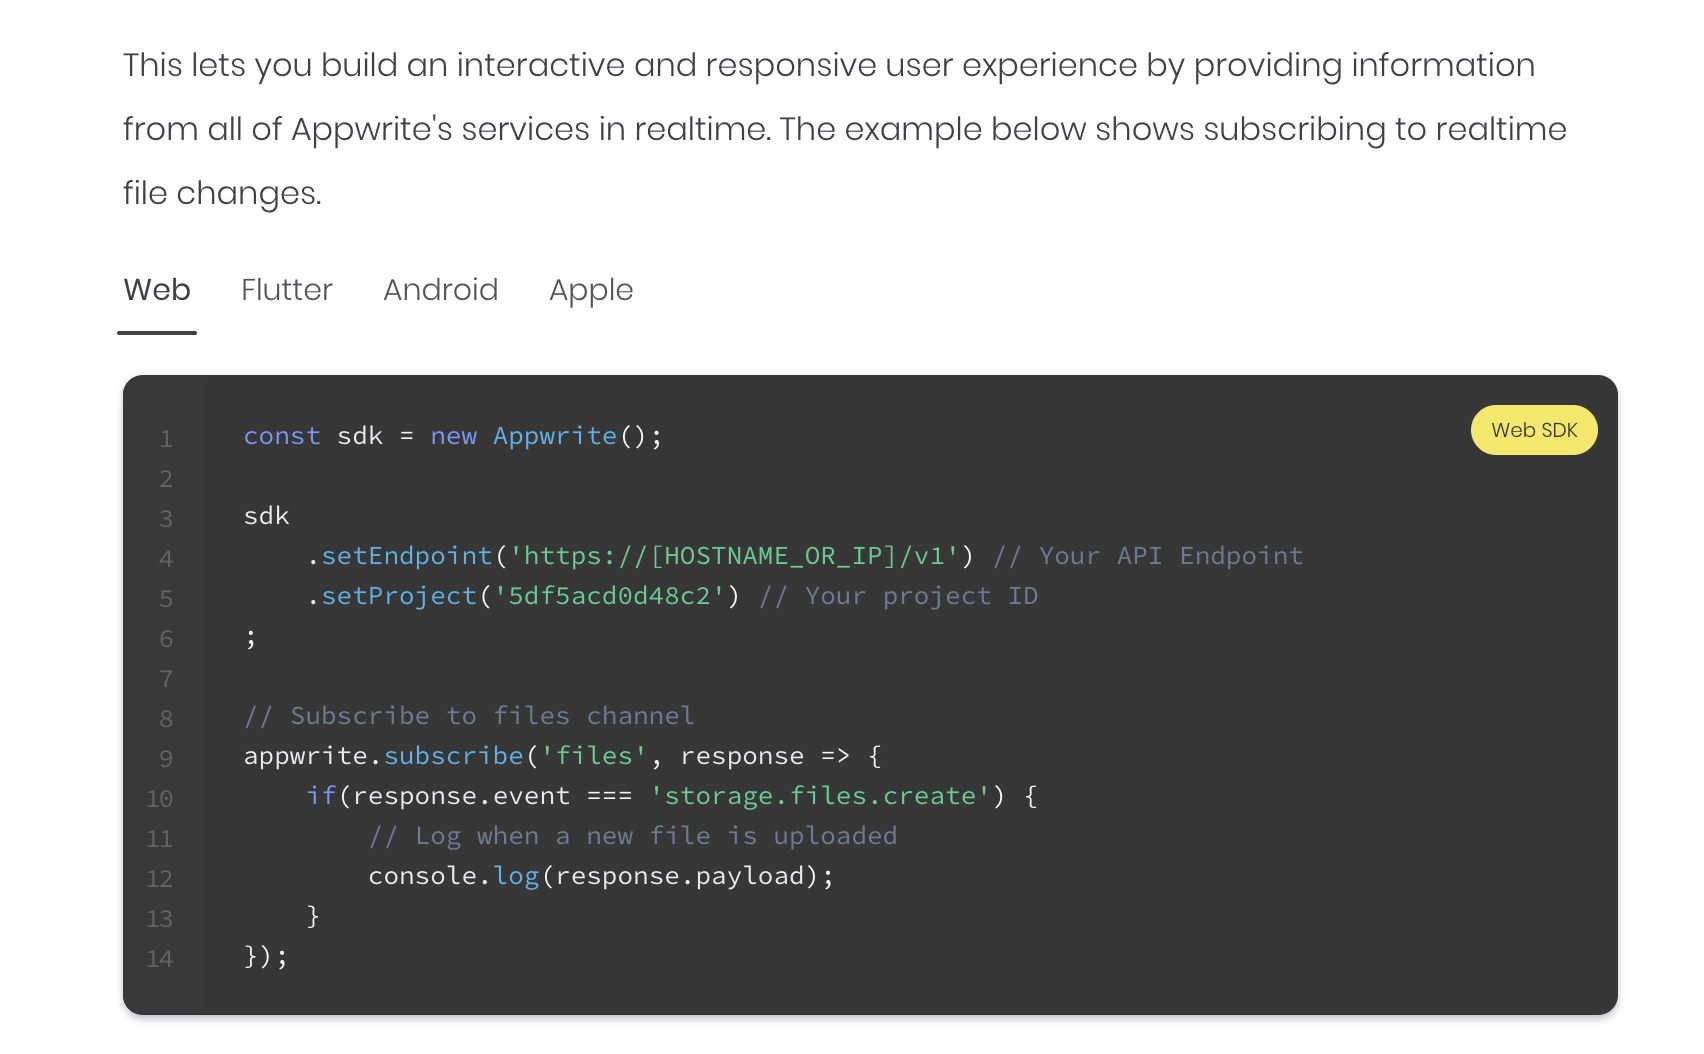Click the 'storage.files.create' string
1704x1054 pixels.
(820, 796)
